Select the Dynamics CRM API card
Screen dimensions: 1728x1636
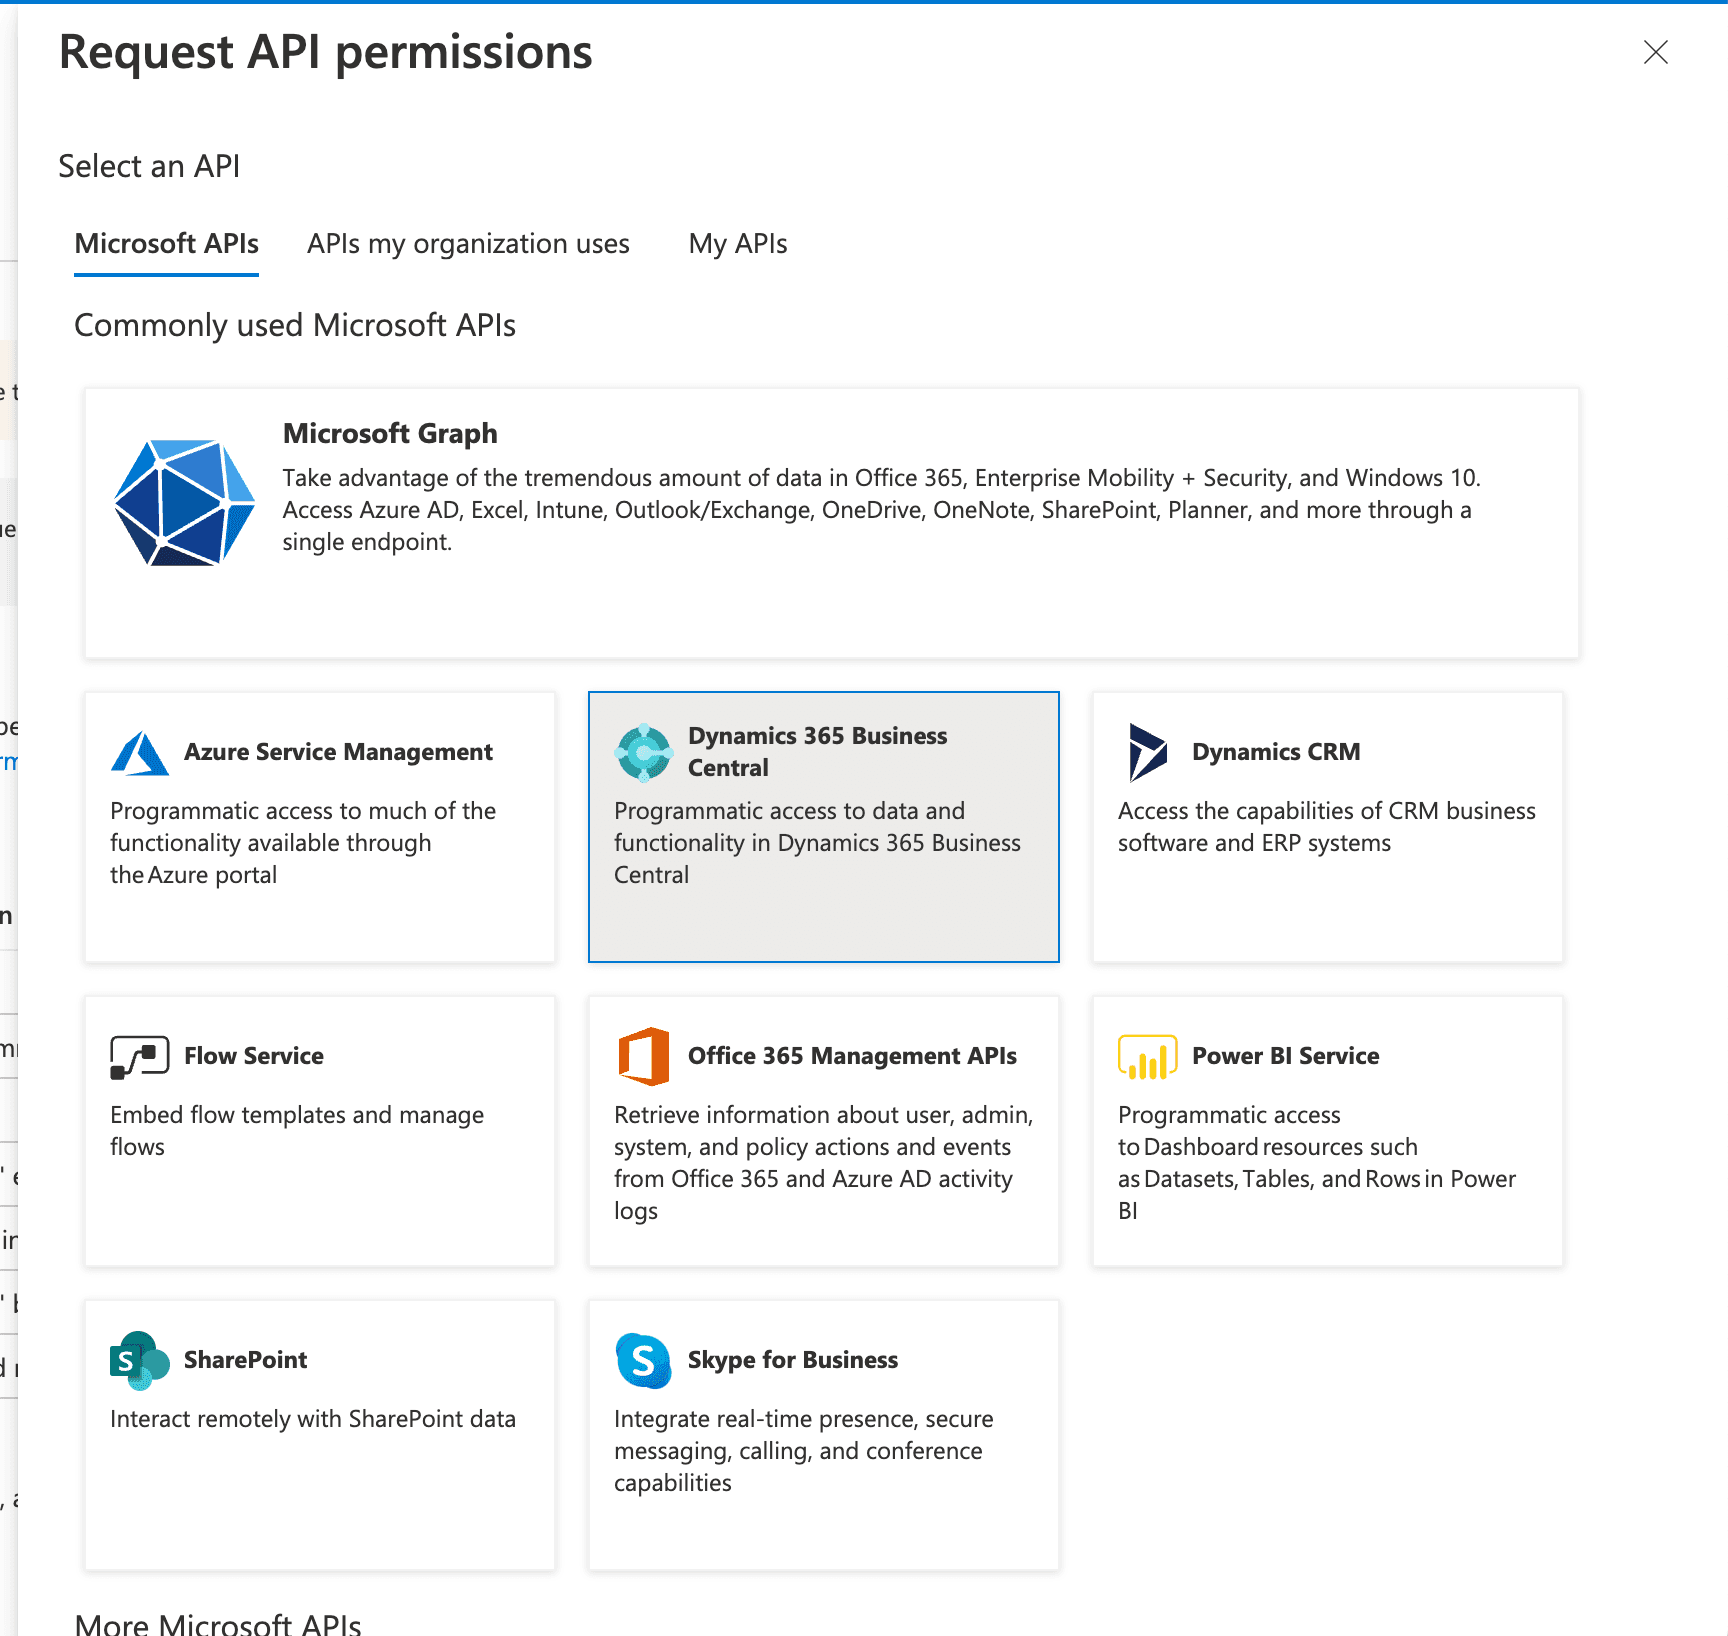point(1326,828)
